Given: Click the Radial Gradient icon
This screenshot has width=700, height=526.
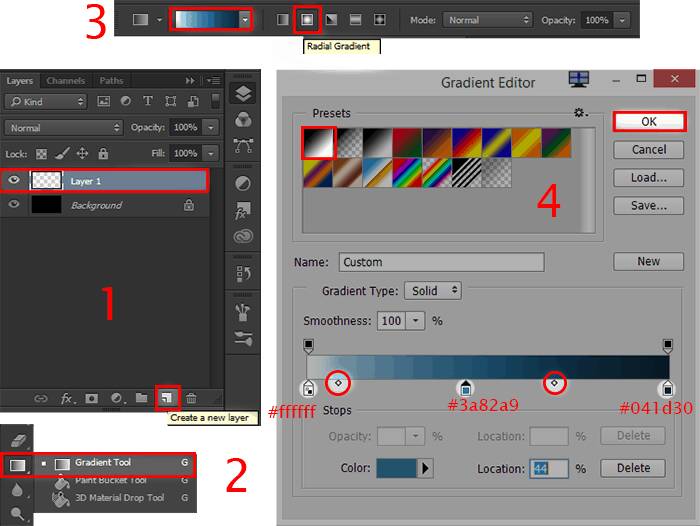Looking at the screenshot, I should click(308, 19).
